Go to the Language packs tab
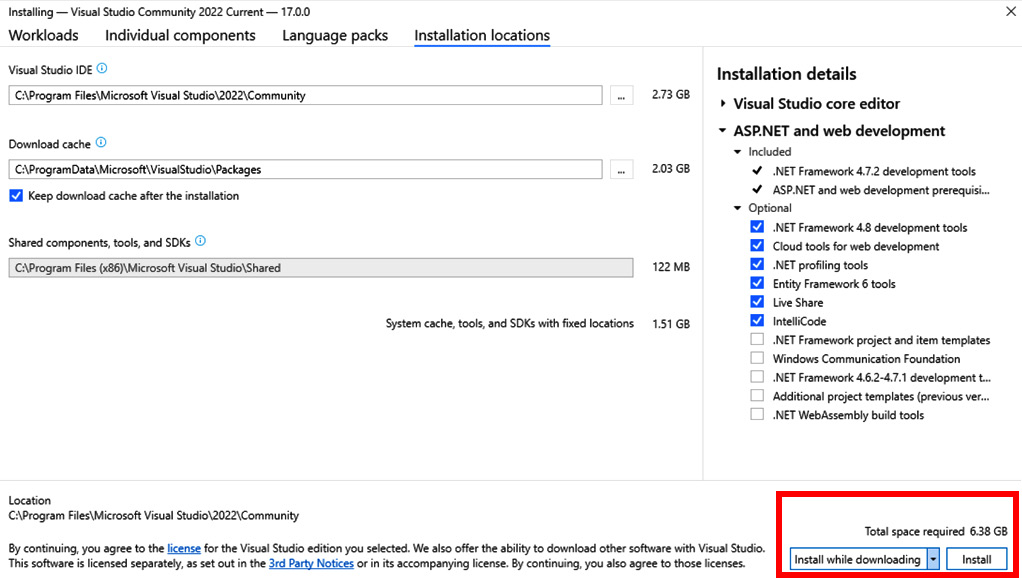Screen dimensions: 1022x578 tap(335, 35)
